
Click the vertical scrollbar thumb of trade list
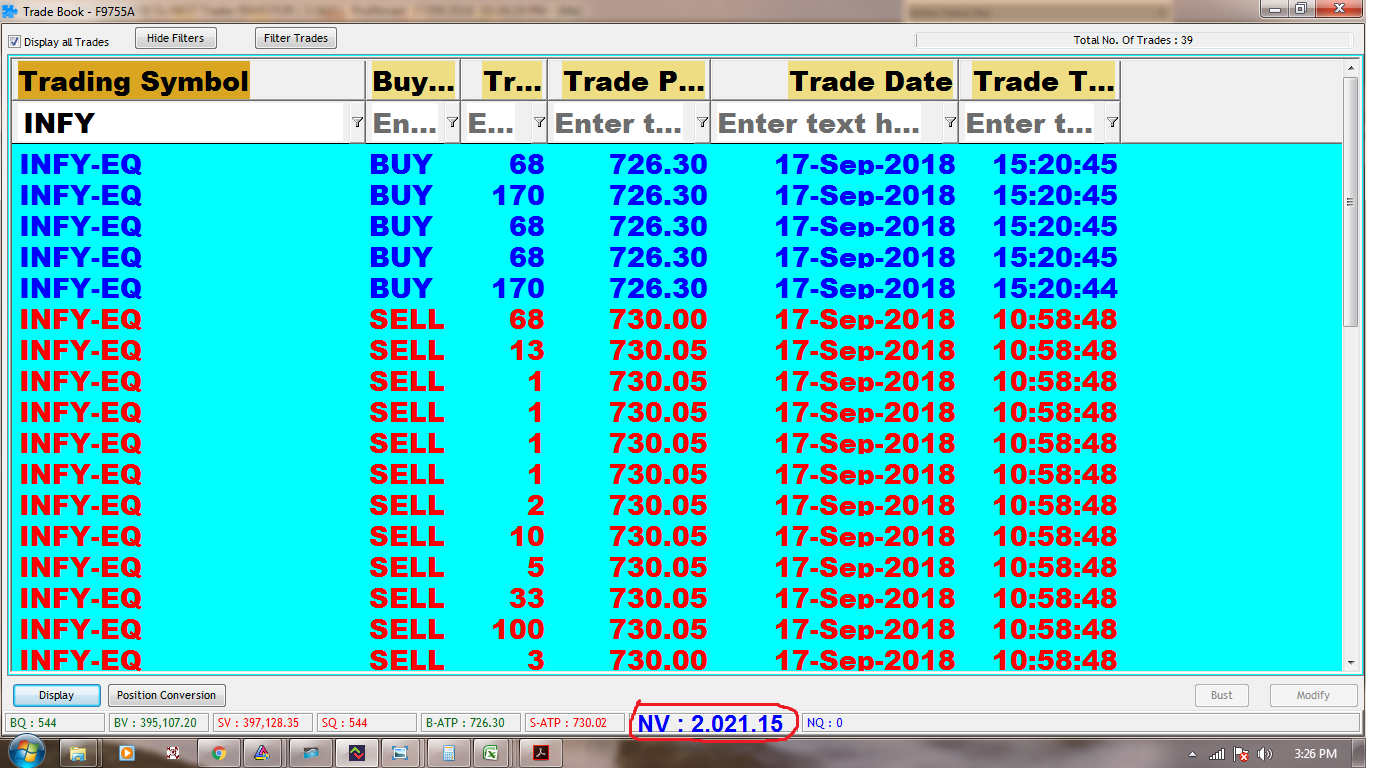click(1351, 201)
